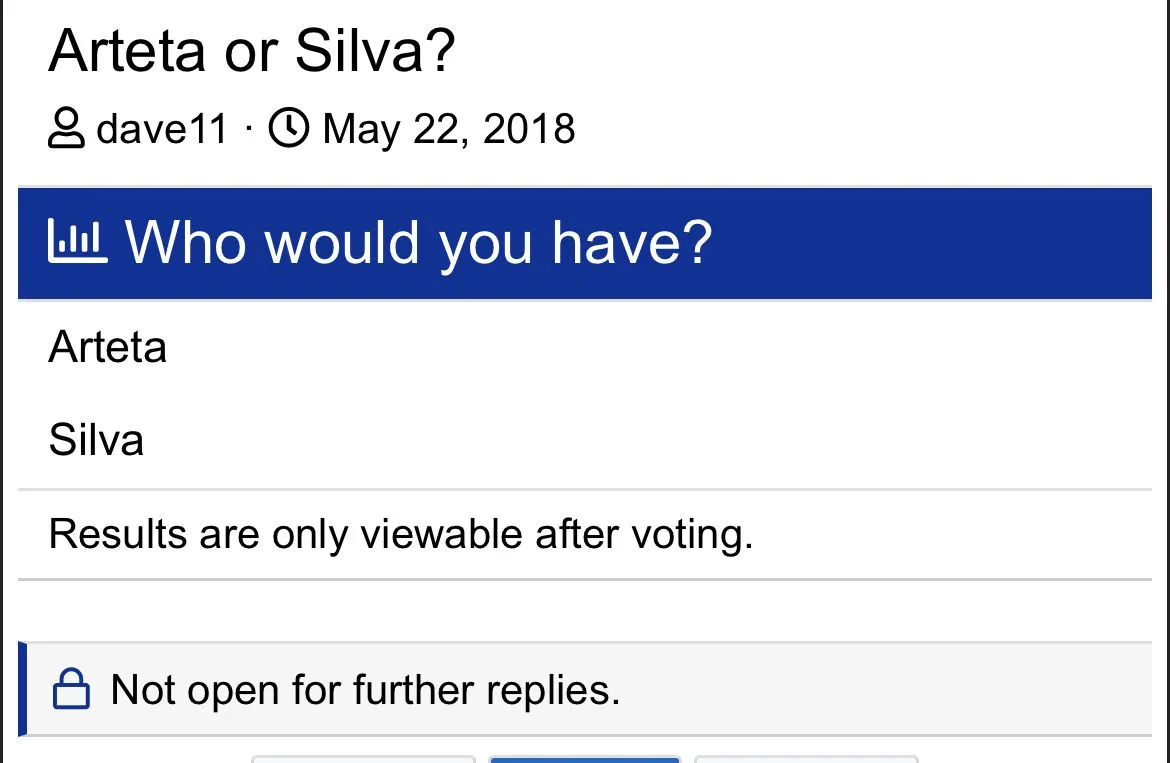Click the May 22, 2018 post date
The height and width of the screenshot is (763, 1170).
click(x=448, y=130)
